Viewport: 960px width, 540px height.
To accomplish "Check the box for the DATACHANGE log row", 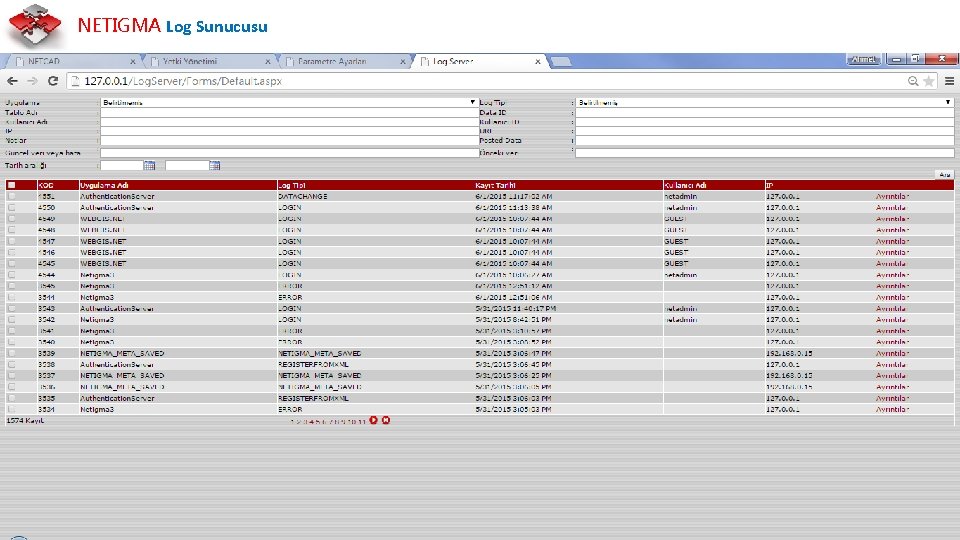I will click(x=12, y=196).
